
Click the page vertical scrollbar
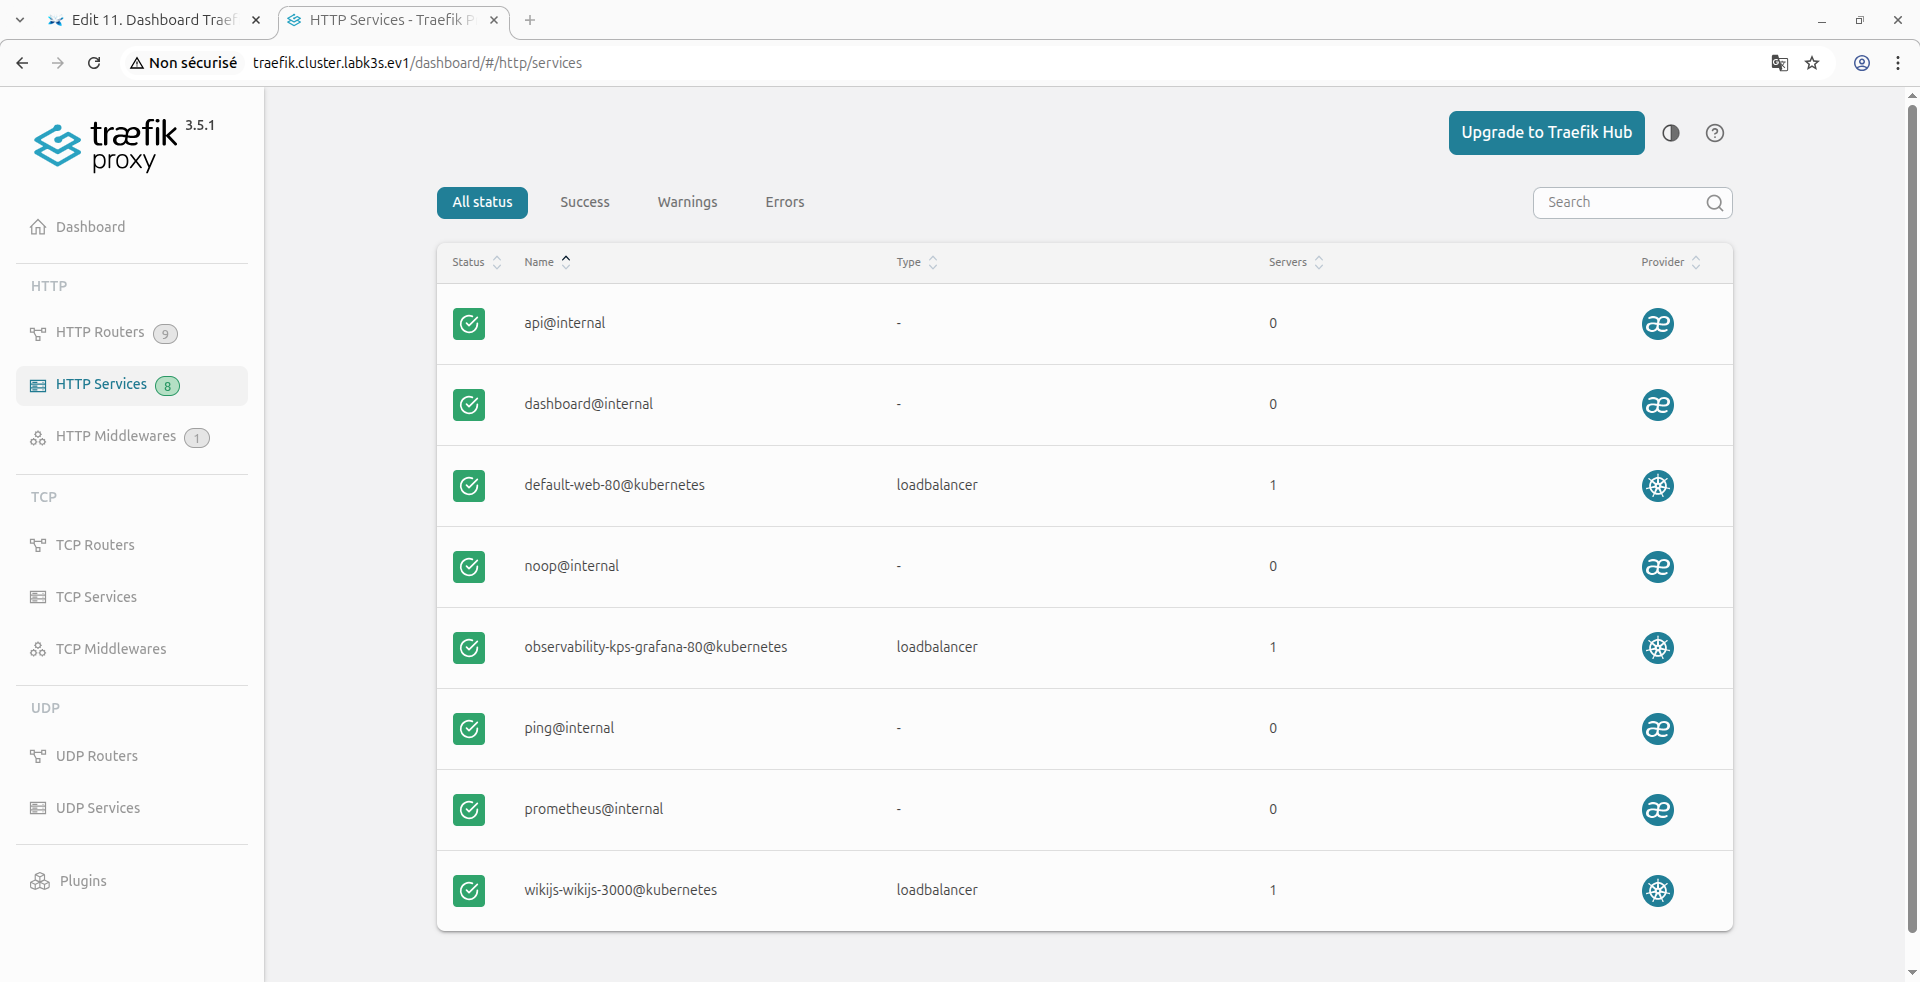click(1912, 520)
